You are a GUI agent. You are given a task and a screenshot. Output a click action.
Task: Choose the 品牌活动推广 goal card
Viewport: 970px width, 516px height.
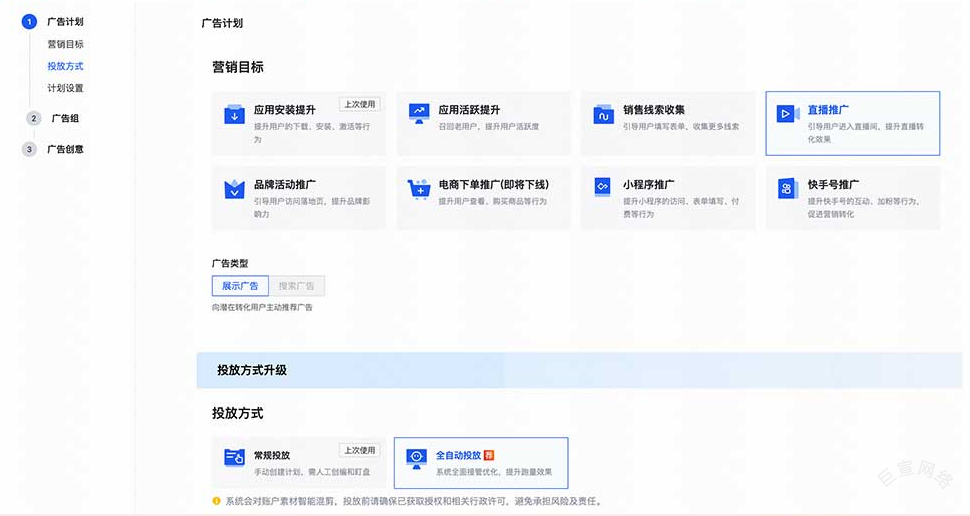coord(299,198)
